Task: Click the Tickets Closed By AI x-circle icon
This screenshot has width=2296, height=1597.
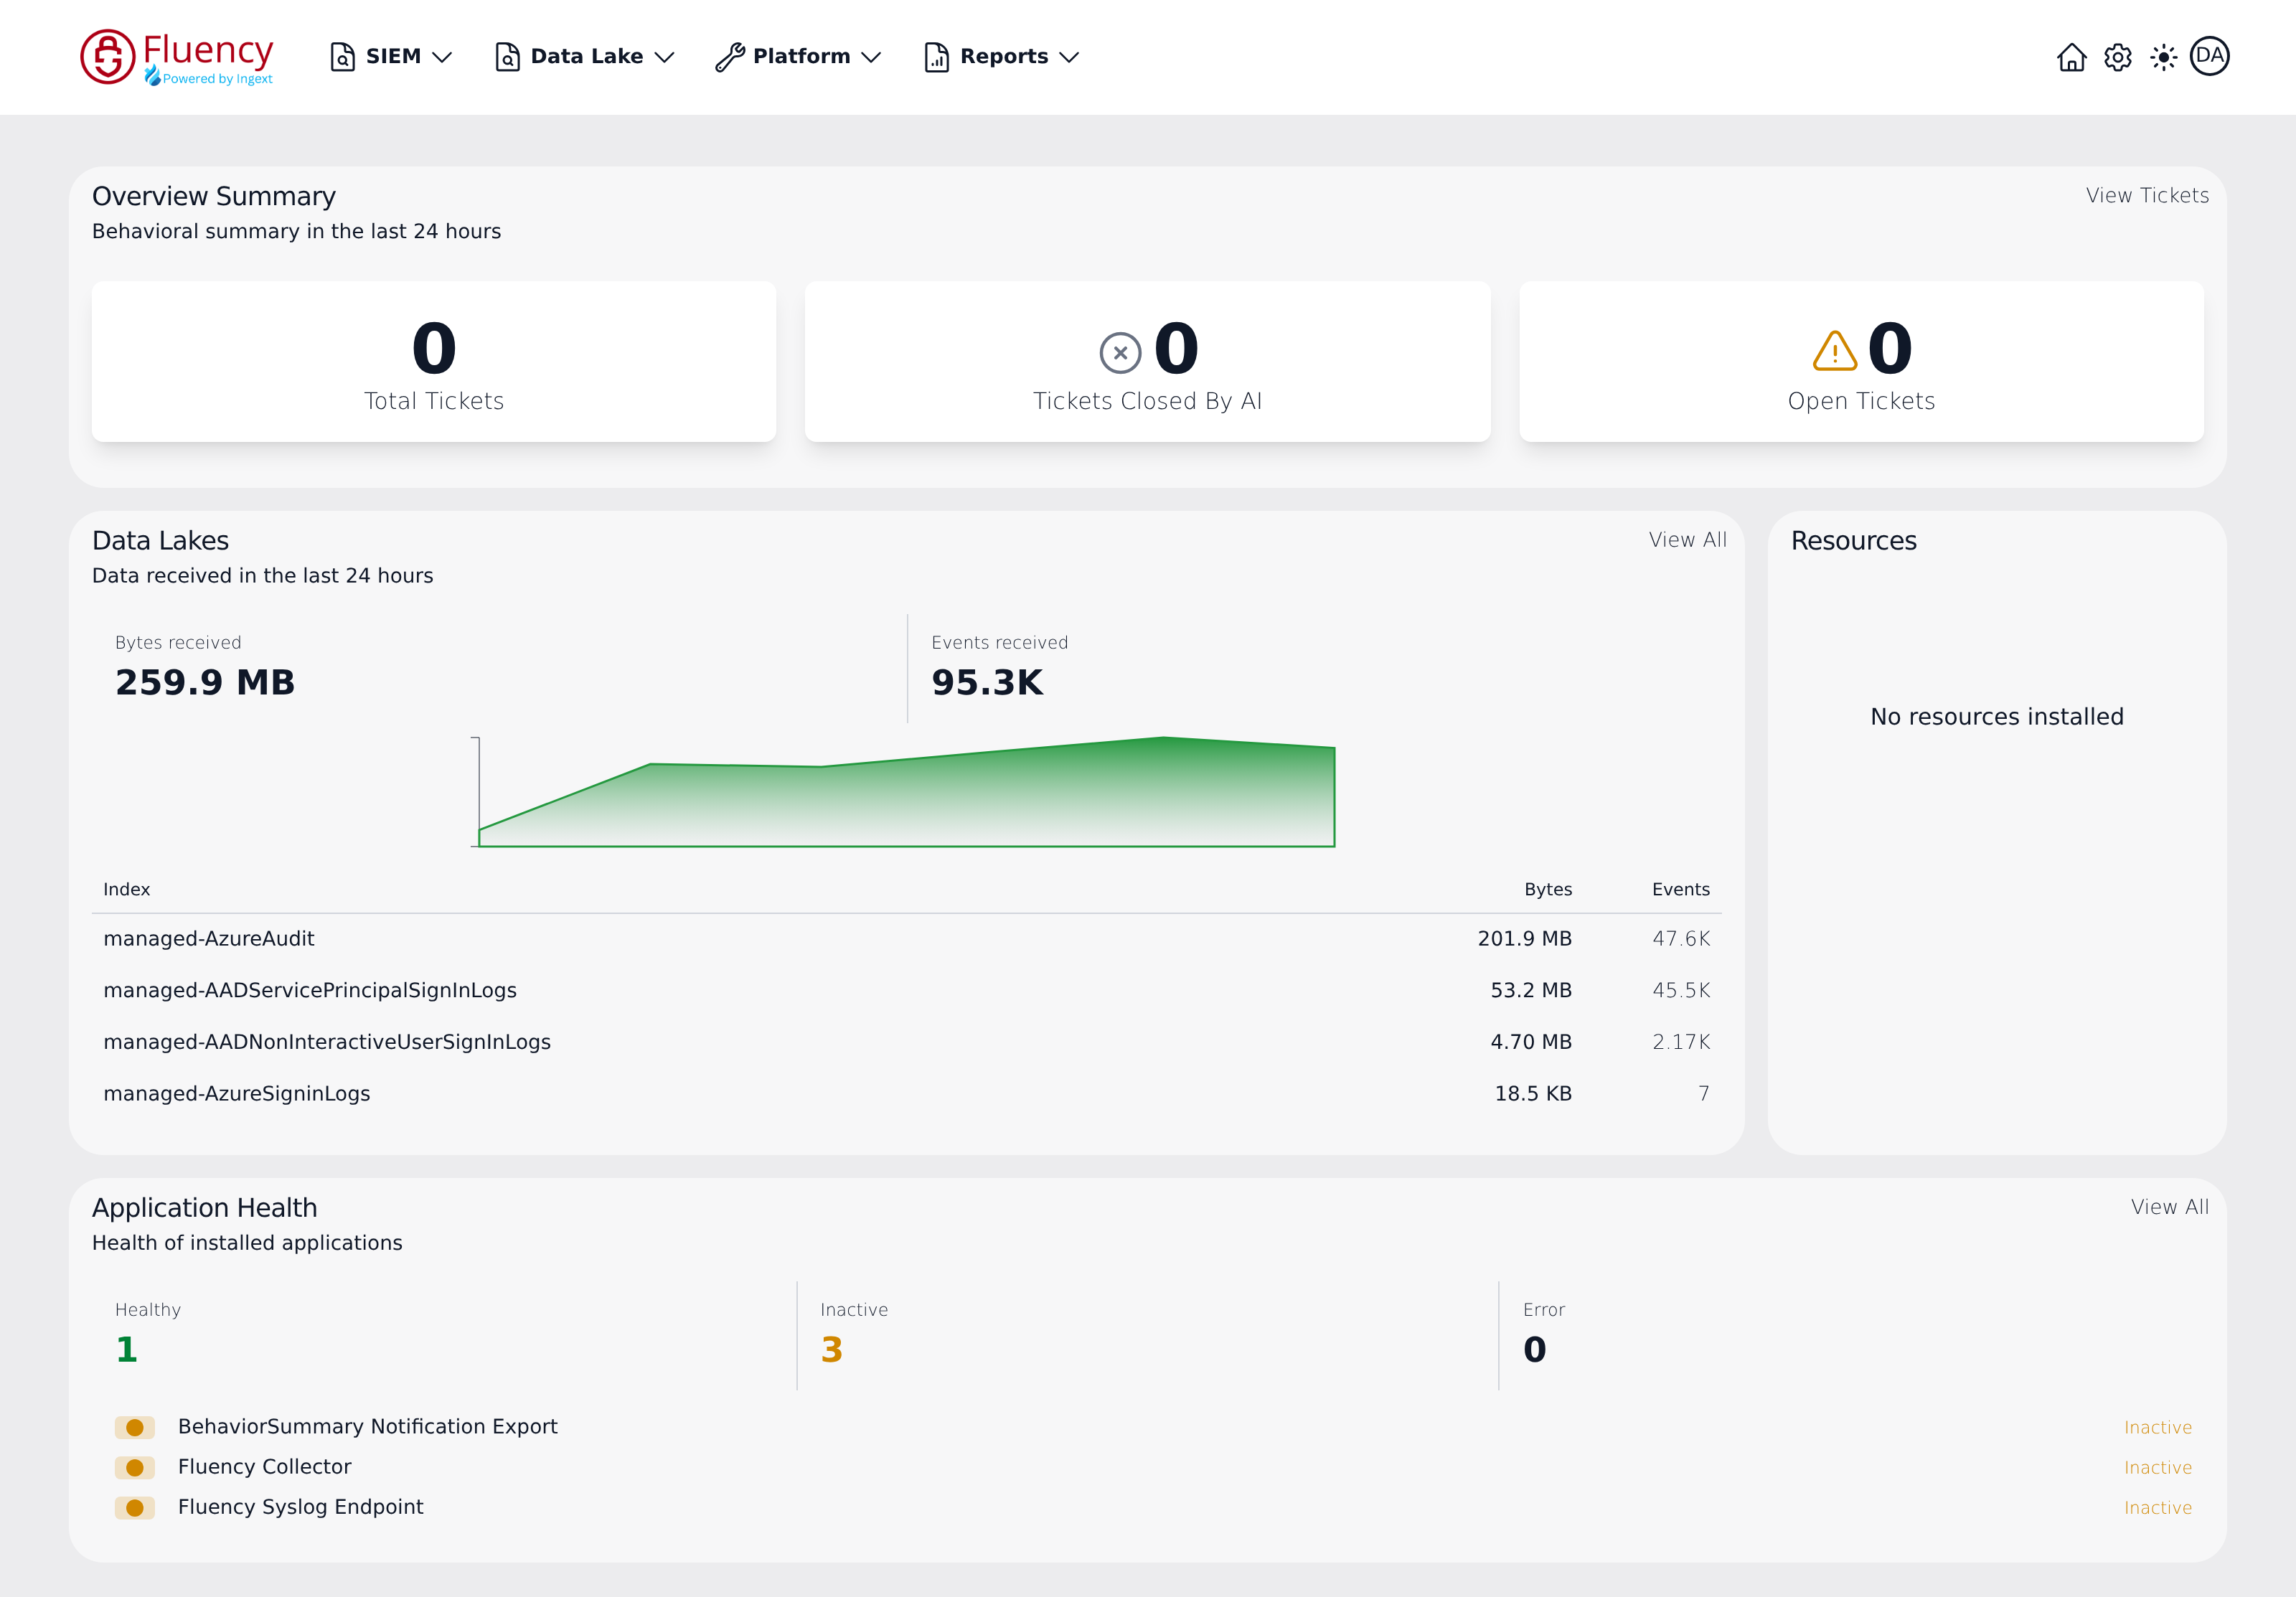Action: (x=1120, y=352)
